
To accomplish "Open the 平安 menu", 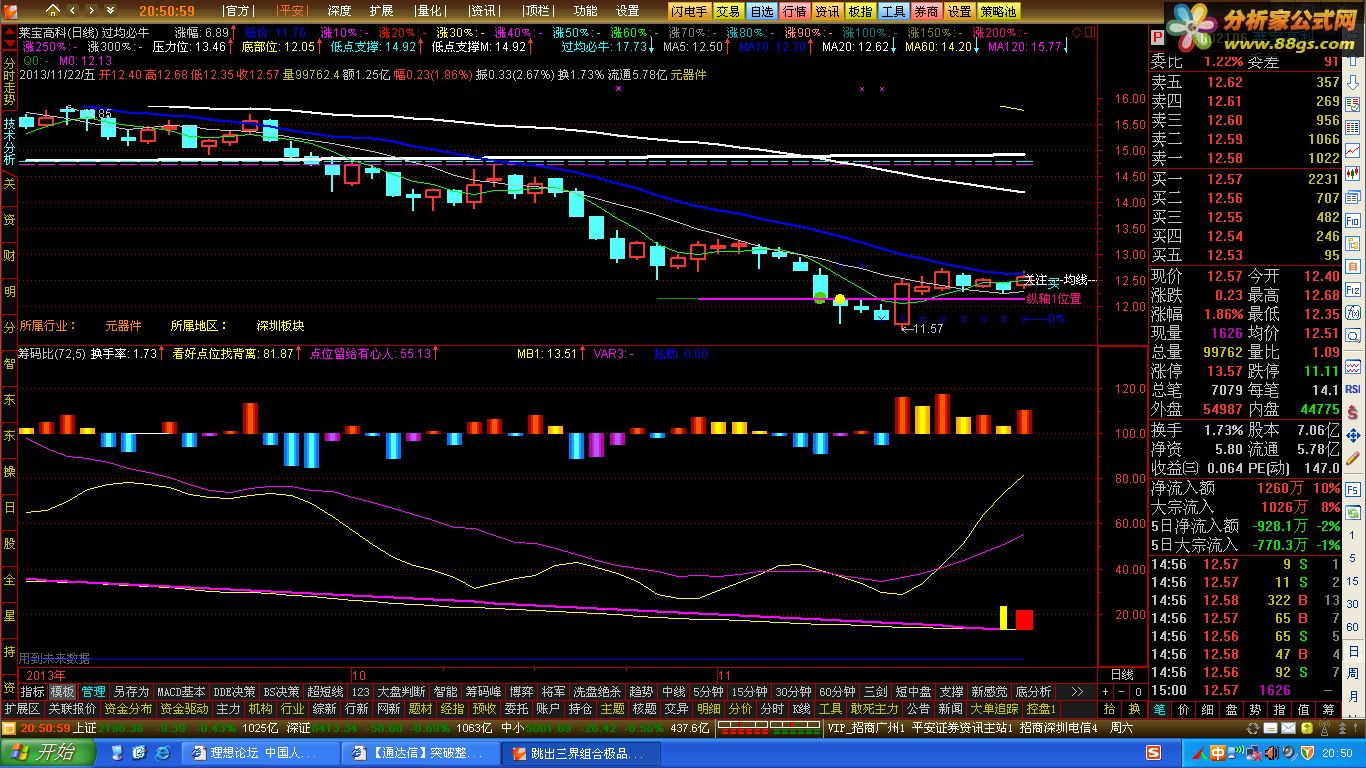I will tap(292, 11).
